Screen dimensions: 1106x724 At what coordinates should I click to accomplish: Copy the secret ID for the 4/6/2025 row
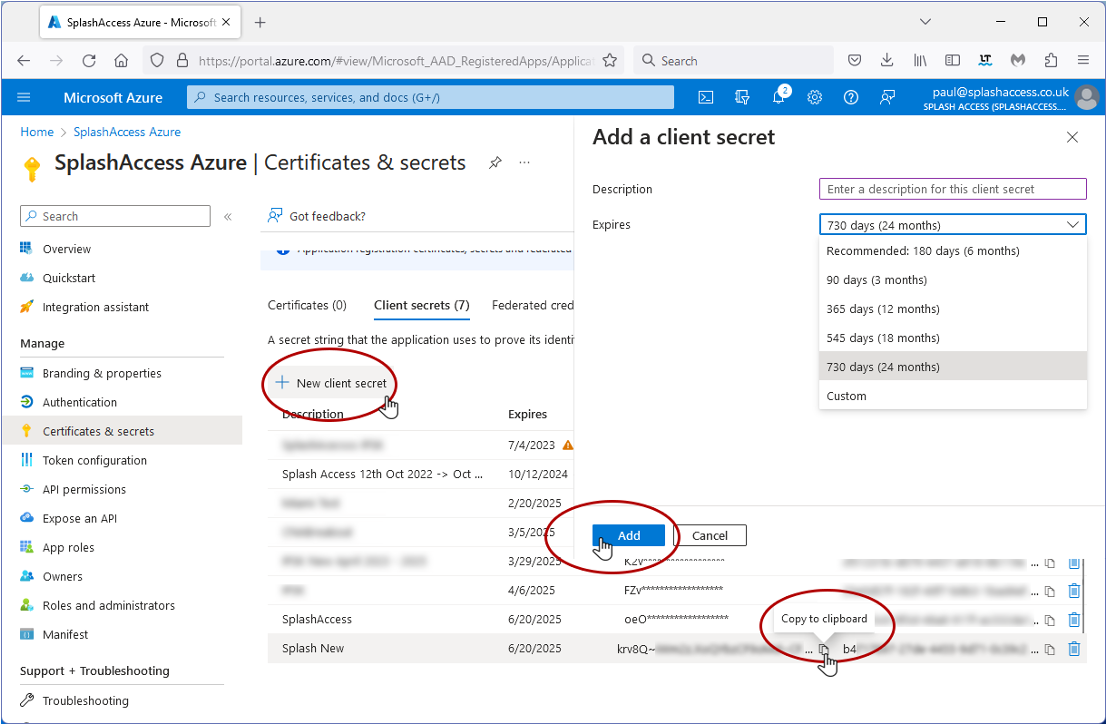pyautogui.click(x=1050, y=591)
